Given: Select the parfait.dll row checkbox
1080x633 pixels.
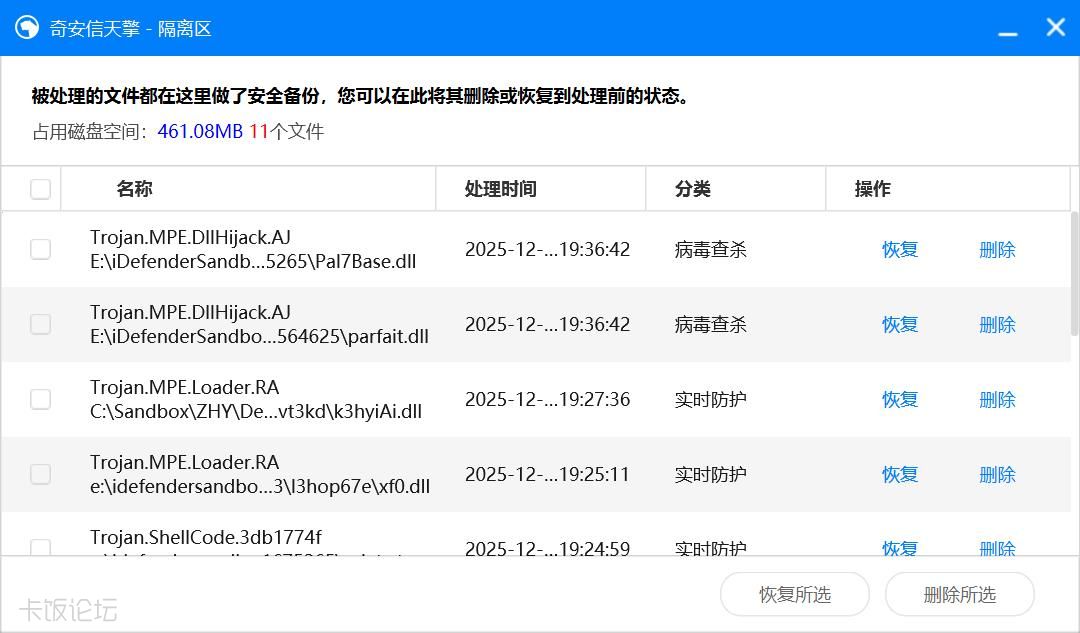Looking at the screenshot, I should tap(40, 324).
